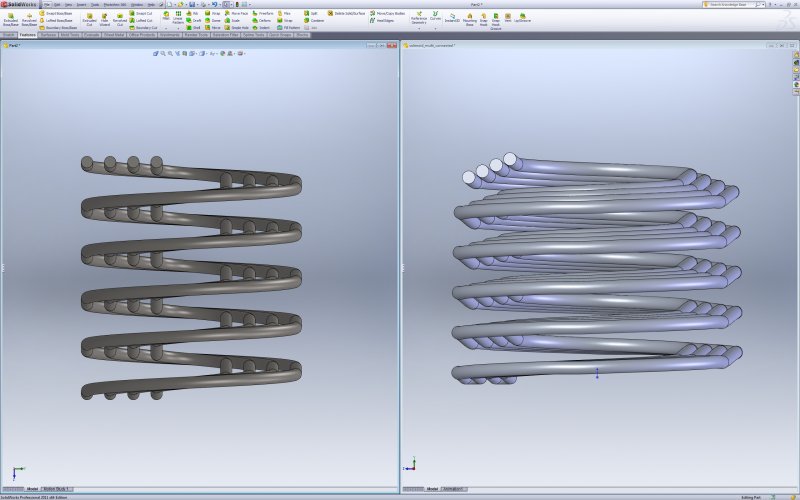Select the Flex tool
800x500 pixels.
tap(284, 13)
